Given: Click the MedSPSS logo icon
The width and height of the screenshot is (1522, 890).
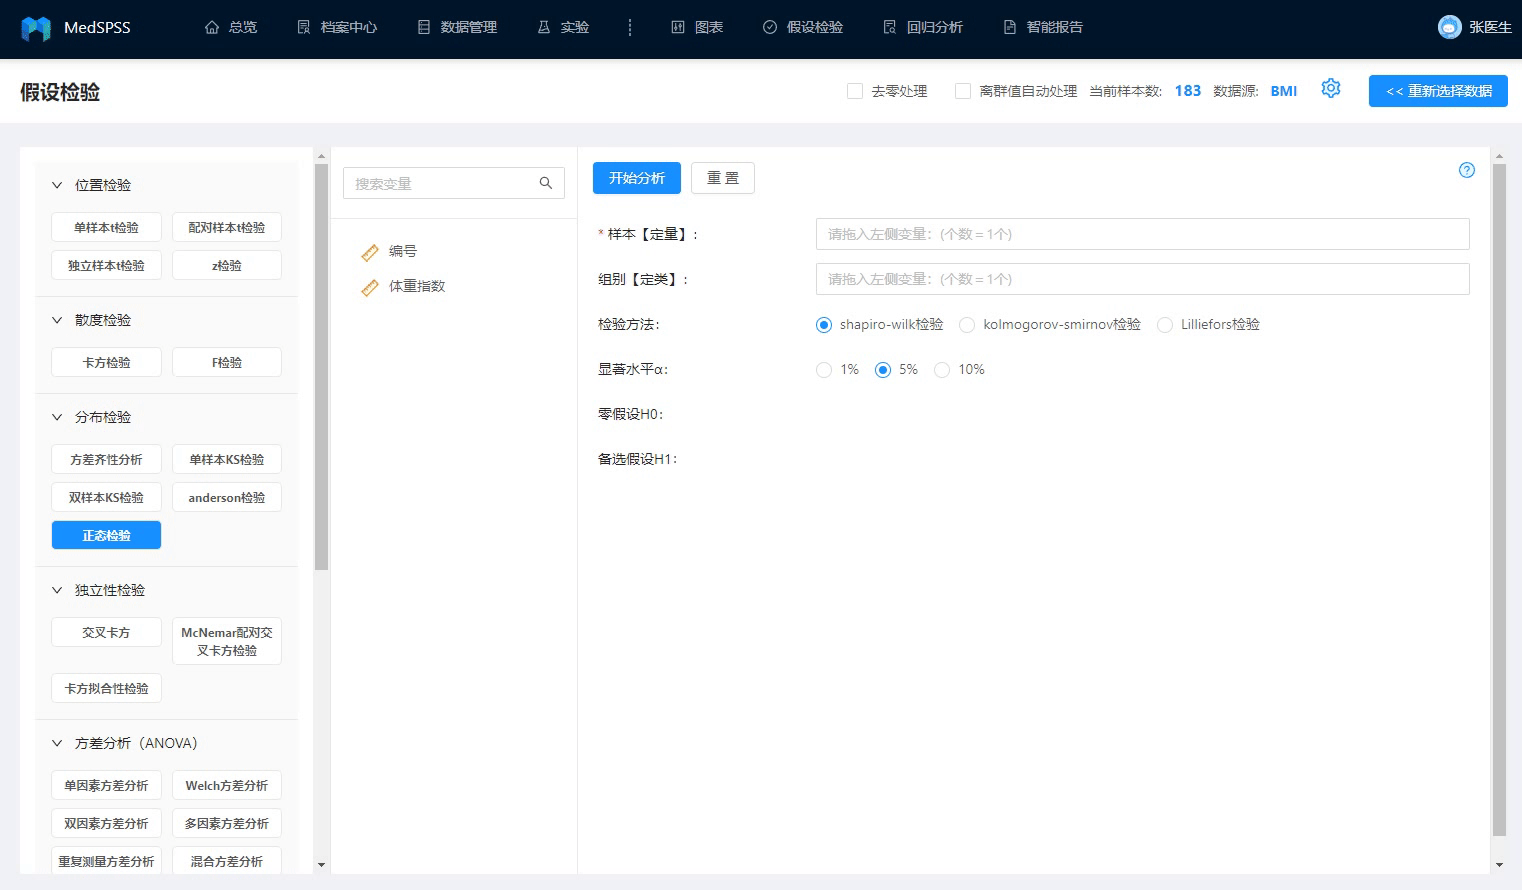Looking at the screenshot, I should [x=36, y=28].
